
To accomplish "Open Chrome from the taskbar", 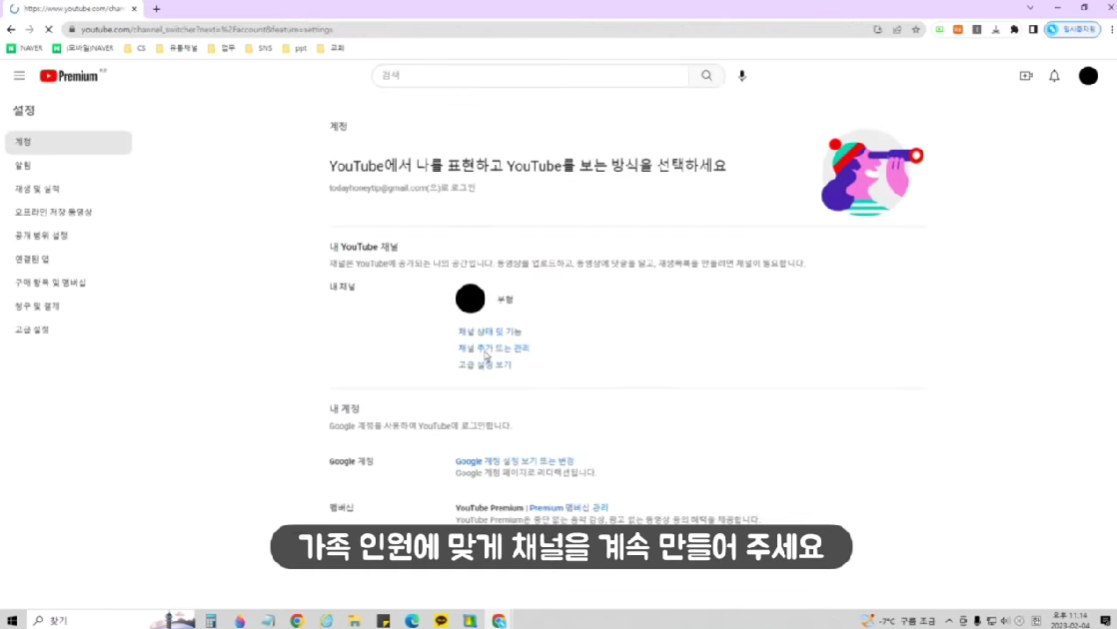I will (x=297, y=620).
